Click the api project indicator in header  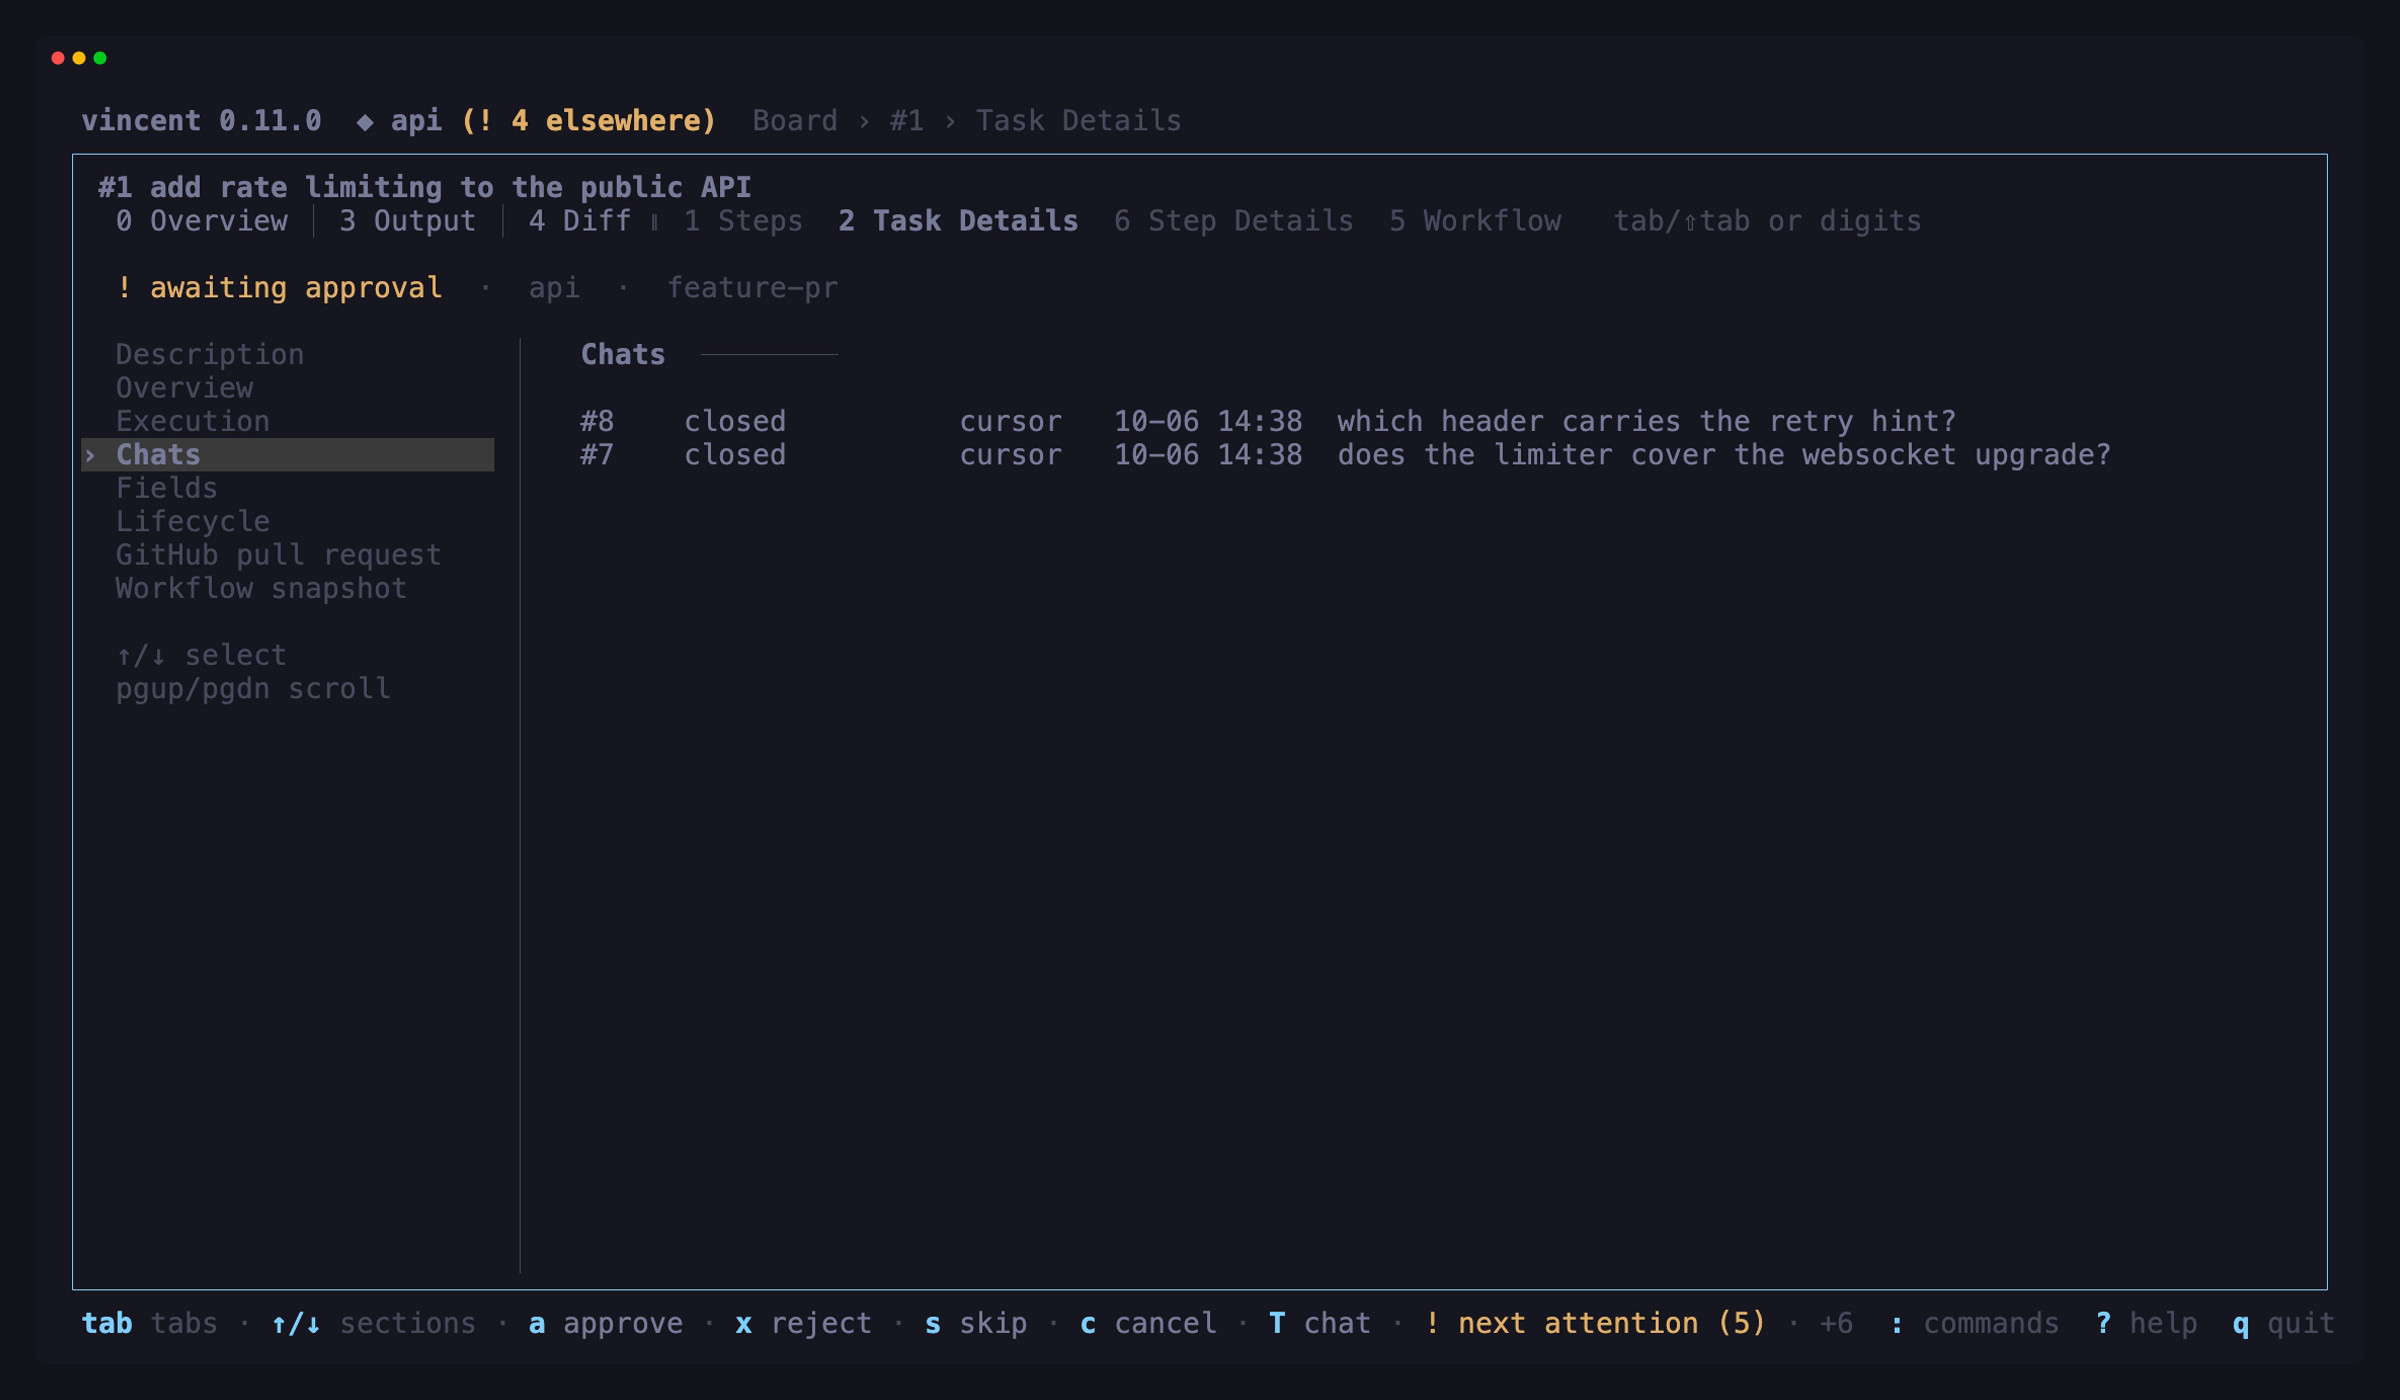399,121
